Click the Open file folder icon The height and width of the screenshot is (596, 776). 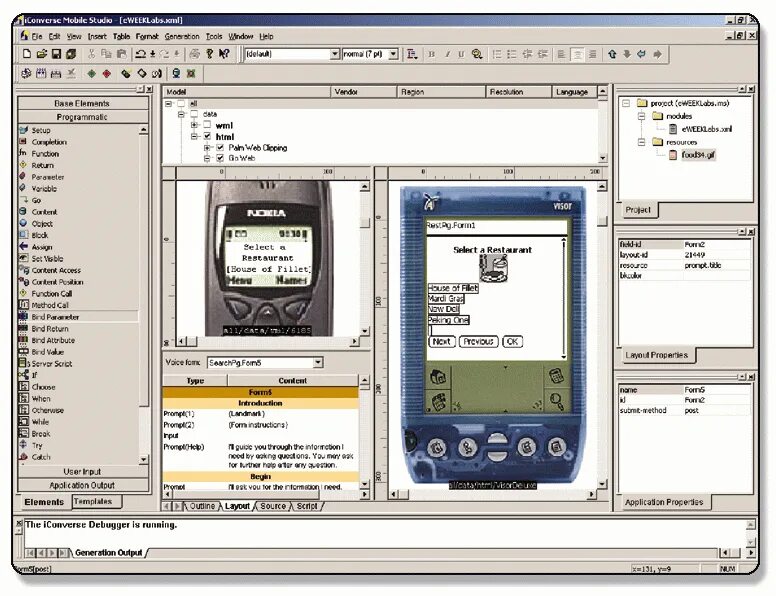[42, 53]
